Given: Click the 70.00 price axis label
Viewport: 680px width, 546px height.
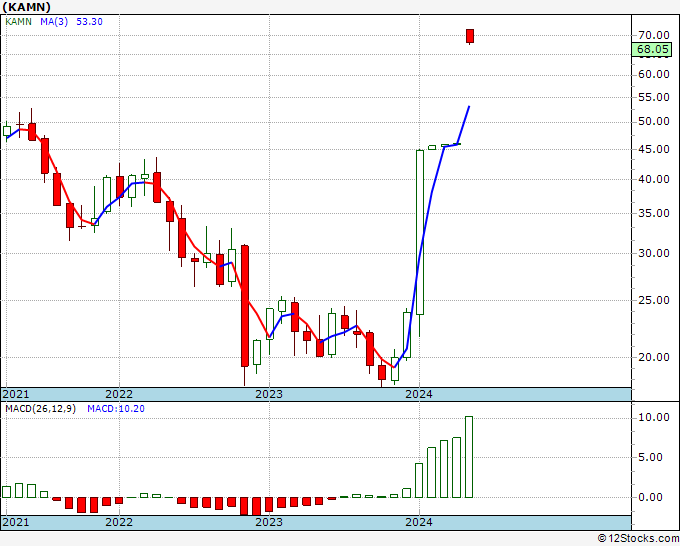Looking at the screenshot, I should (x=654, y=35).
